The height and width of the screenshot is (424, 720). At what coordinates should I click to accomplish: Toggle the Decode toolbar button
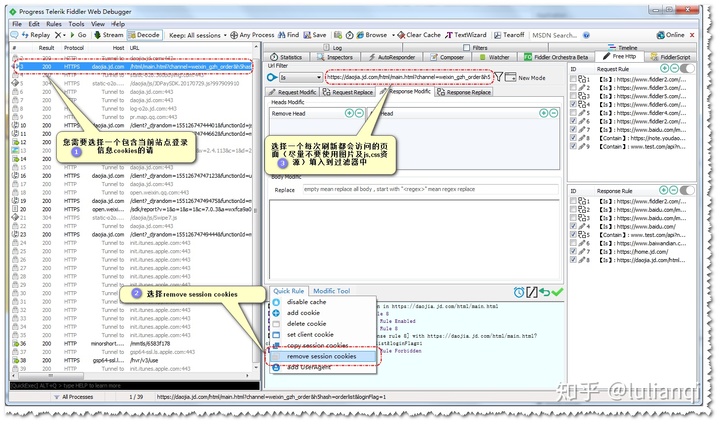click(x=144, y=35)
